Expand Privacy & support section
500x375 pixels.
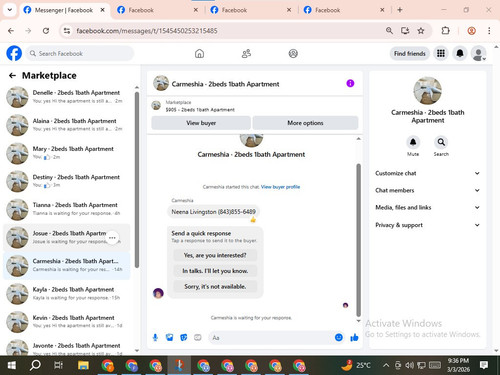pos(428,225)
